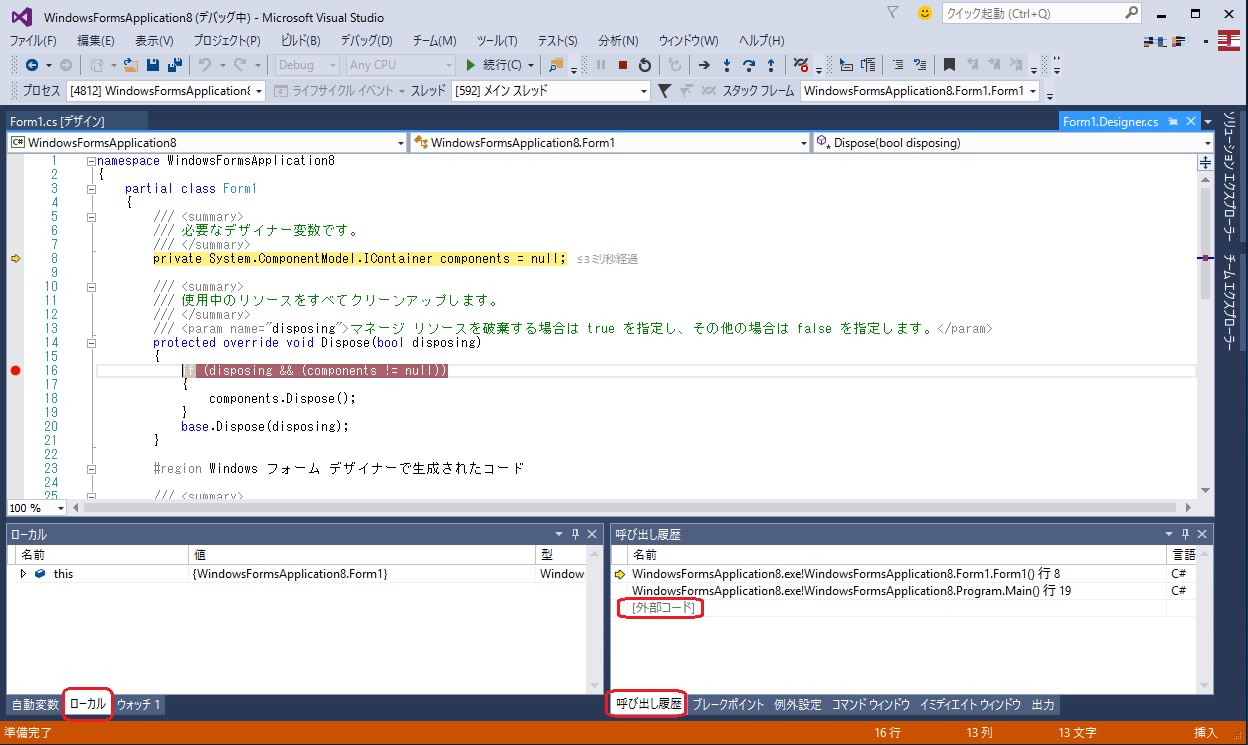This screenshot has width=1248, height=745.
Task: Expand the 'this' variable in Locals
Action: click(x=23, y=574)
